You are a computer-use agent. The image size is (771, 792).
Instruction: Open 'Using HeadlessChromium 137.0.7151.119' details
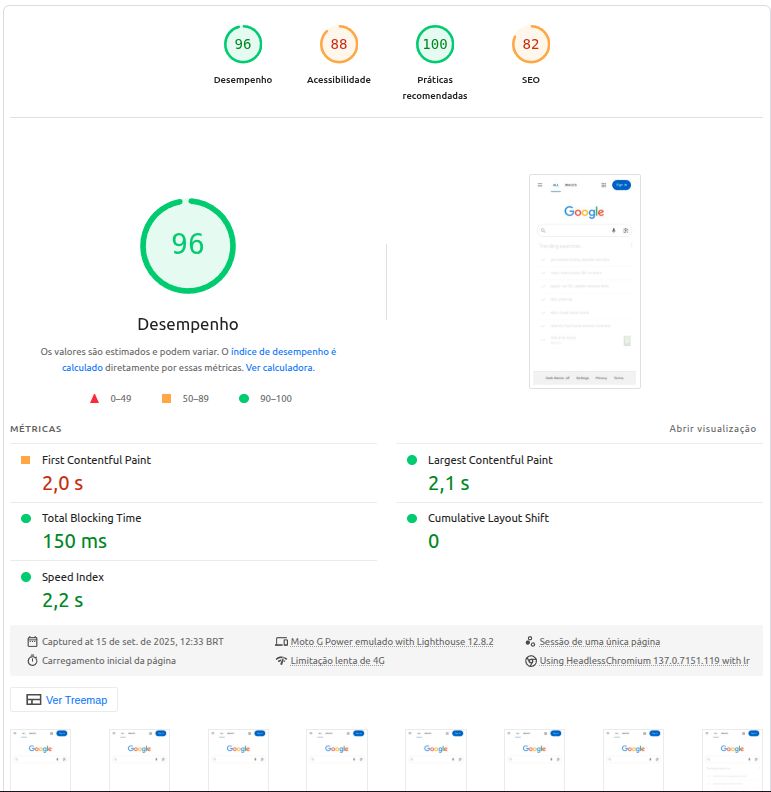click(x=645, y=661)
